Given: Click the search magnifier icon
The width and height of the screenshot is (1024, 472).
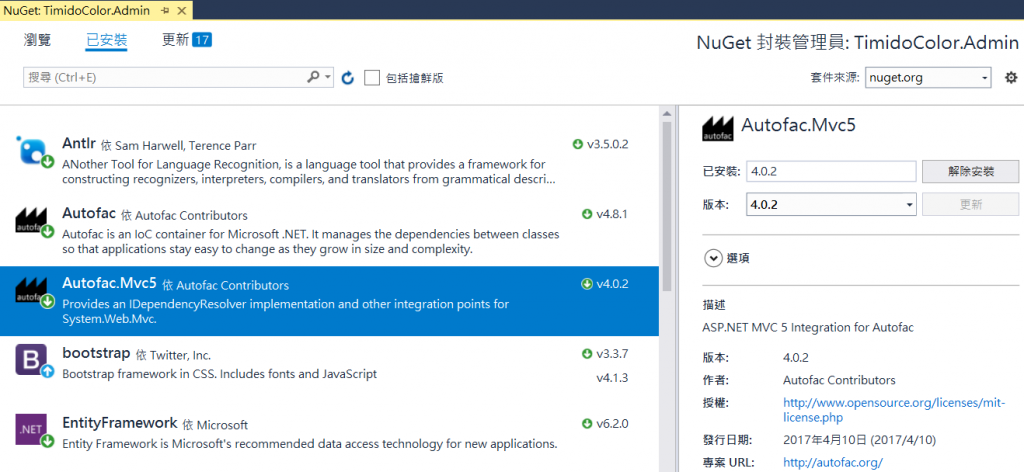Looking at the screenshot, I should (314, 77).
